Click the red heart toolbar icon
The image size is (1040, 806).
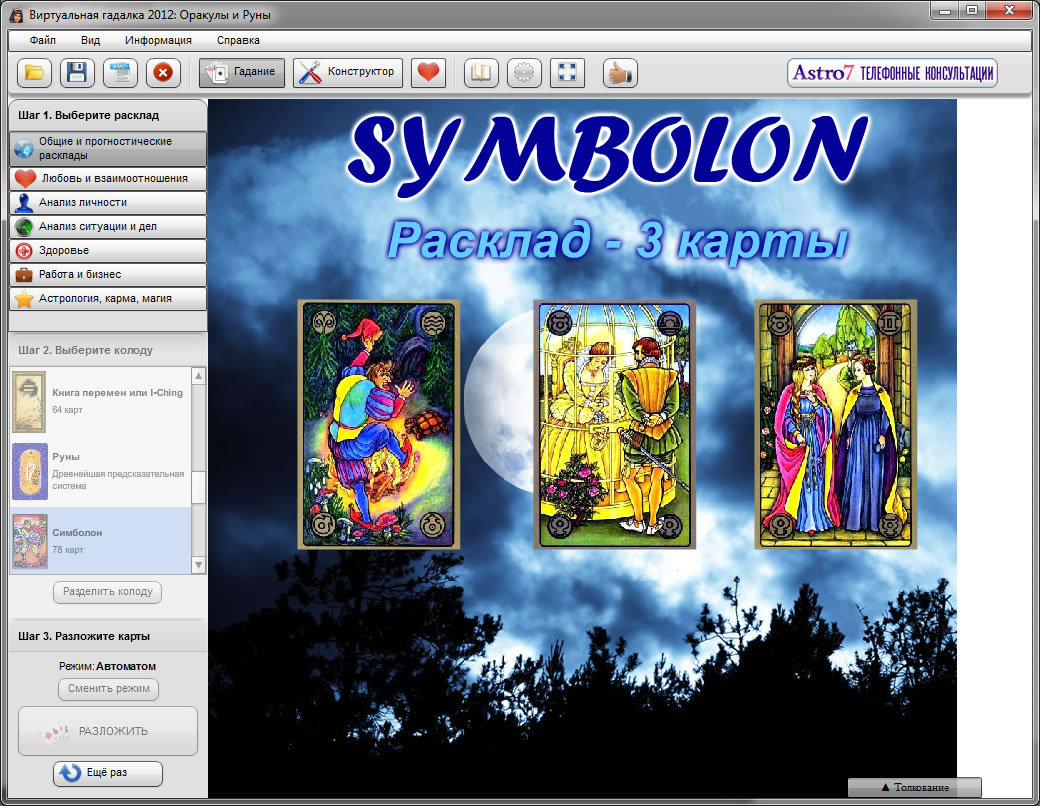[x=428, y=72]
